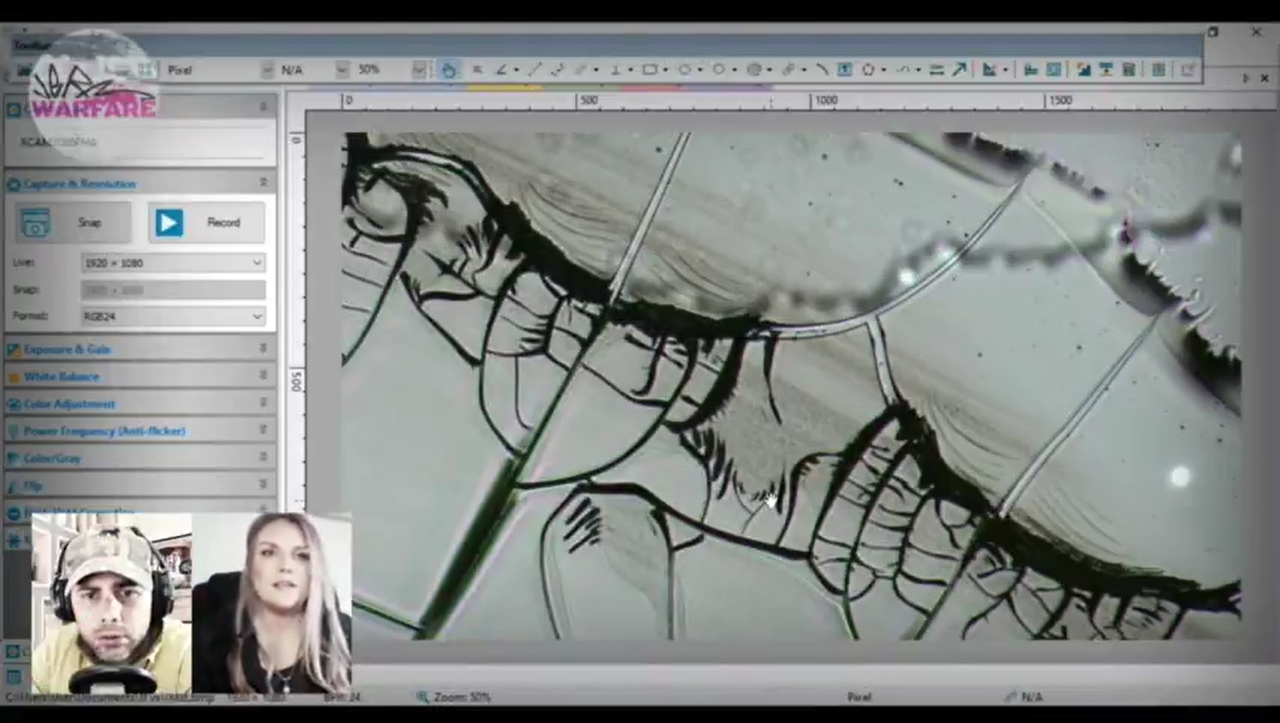This screenshot has height=723, width=1280.
Task: Click the Capture & Resolution panel icon
Action: [x=14, y=184]
